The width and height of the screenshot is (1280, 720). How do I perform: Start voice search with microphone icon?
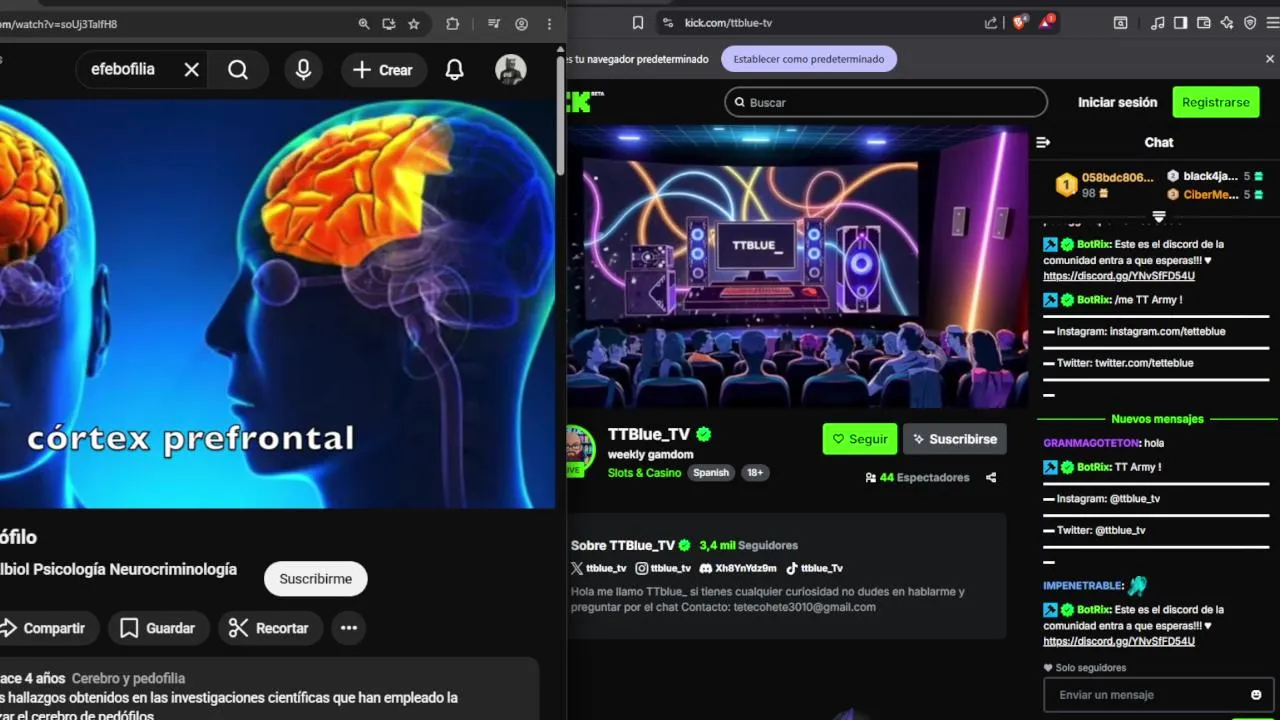coord(303,69)
